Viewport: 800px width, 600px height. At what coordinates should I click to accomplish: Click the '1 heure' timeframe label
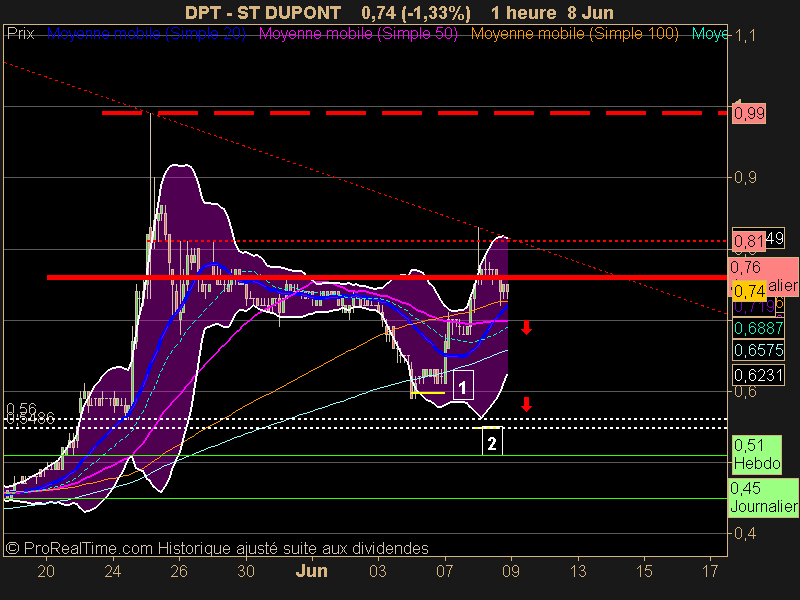click(x=523, y=13)
